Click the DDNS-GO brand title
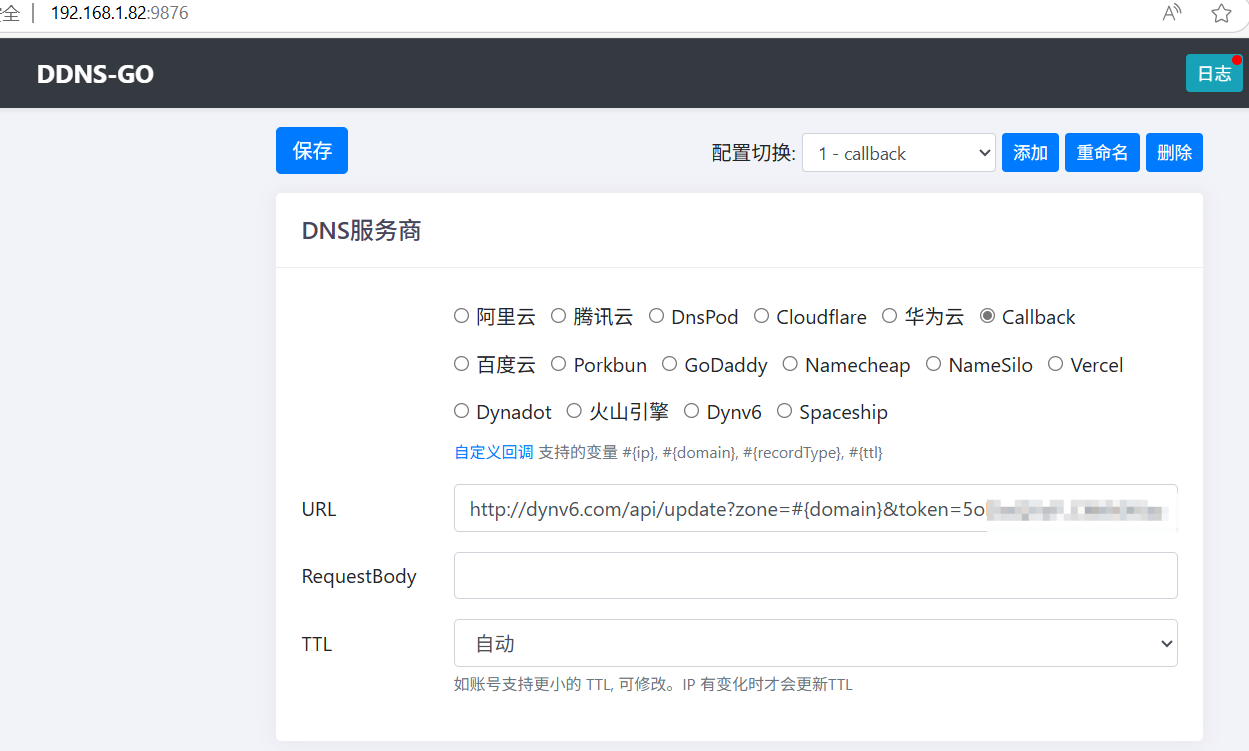1249x751 pixels. click(x=95, y=74)
